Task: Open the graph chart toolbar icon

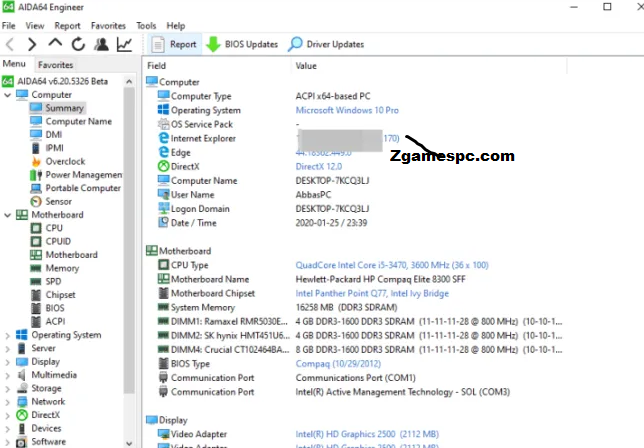Action: point(124,44)
